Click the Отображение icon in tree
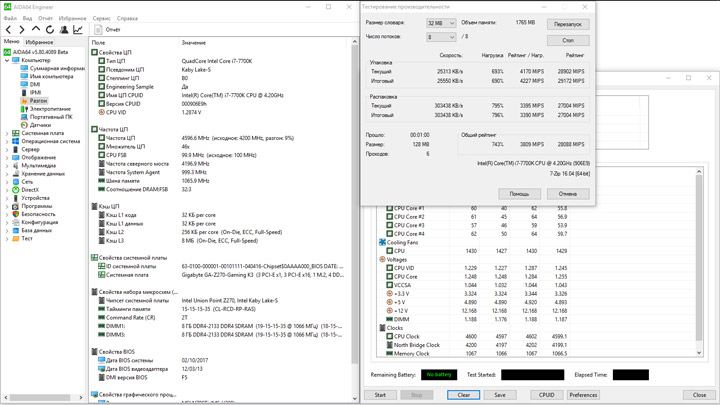The width and height of the screenshot is (720, 405). (16, 157)
